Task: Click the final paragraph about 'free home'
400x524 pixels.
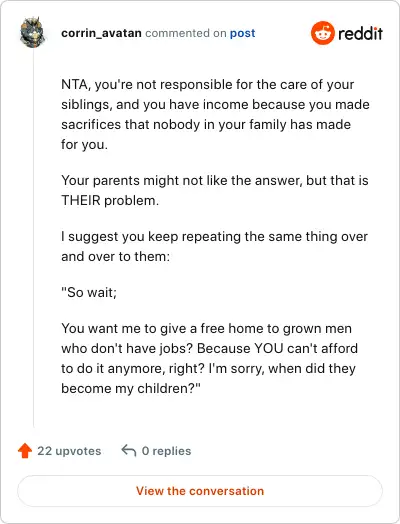Action: [x=209, y=358]
